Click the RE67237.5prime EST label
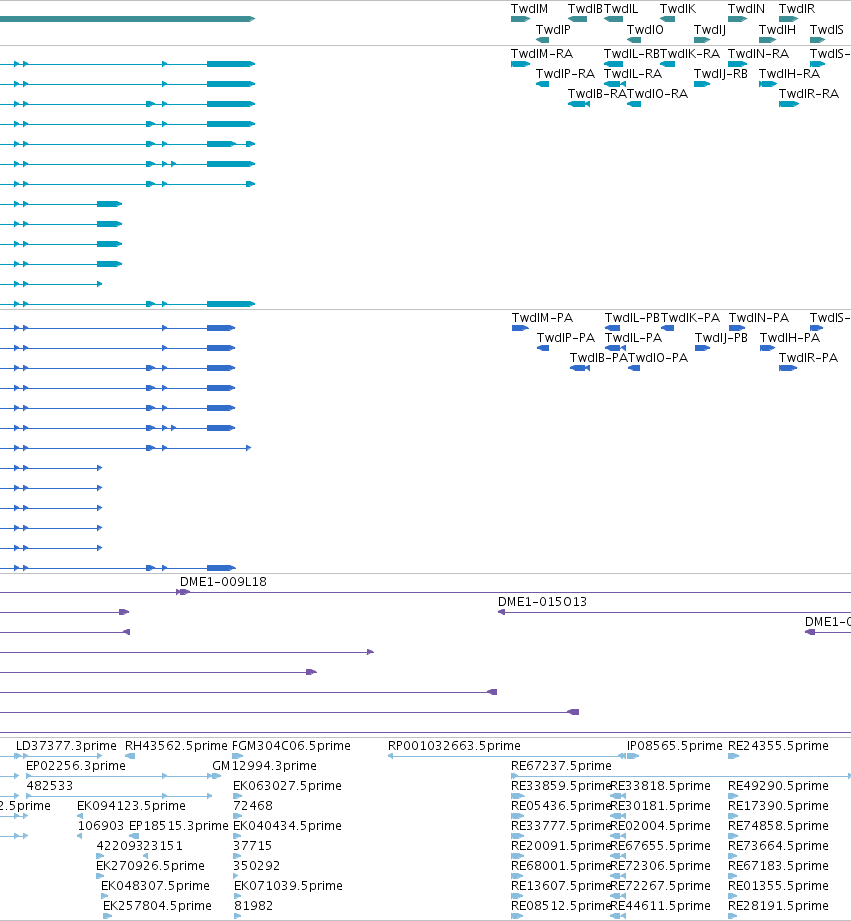The height and width of the screenshot is (921, 851). point(561,765)
